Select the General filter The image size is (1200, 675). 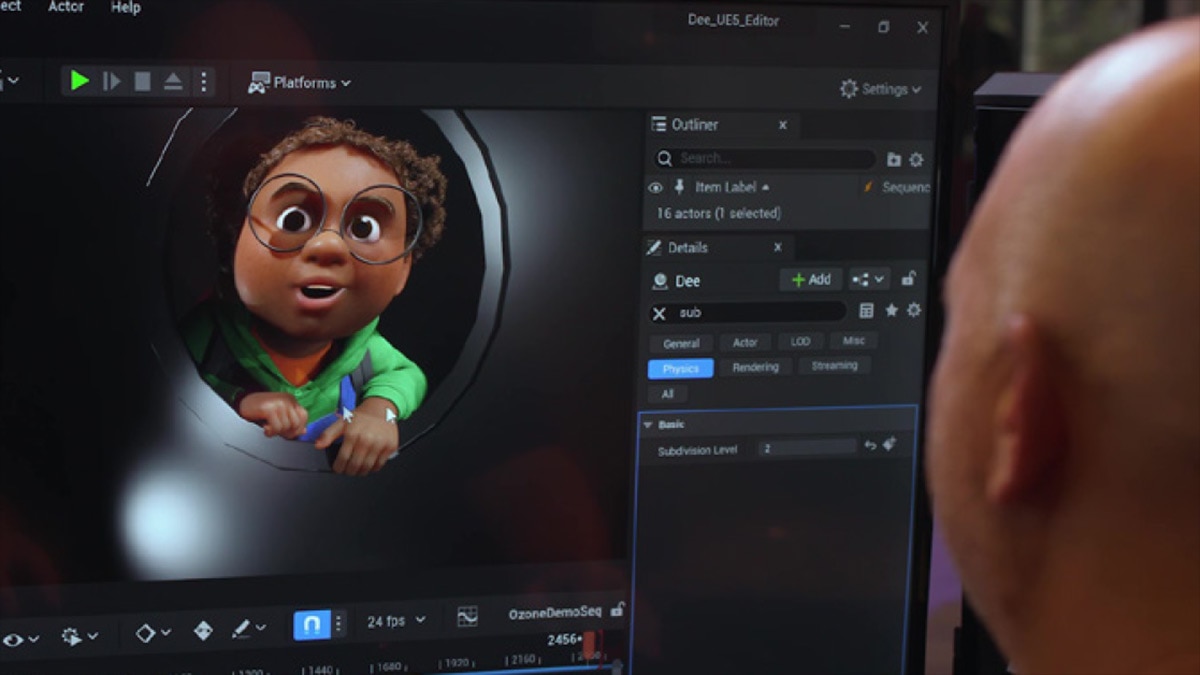pos(681,343)
